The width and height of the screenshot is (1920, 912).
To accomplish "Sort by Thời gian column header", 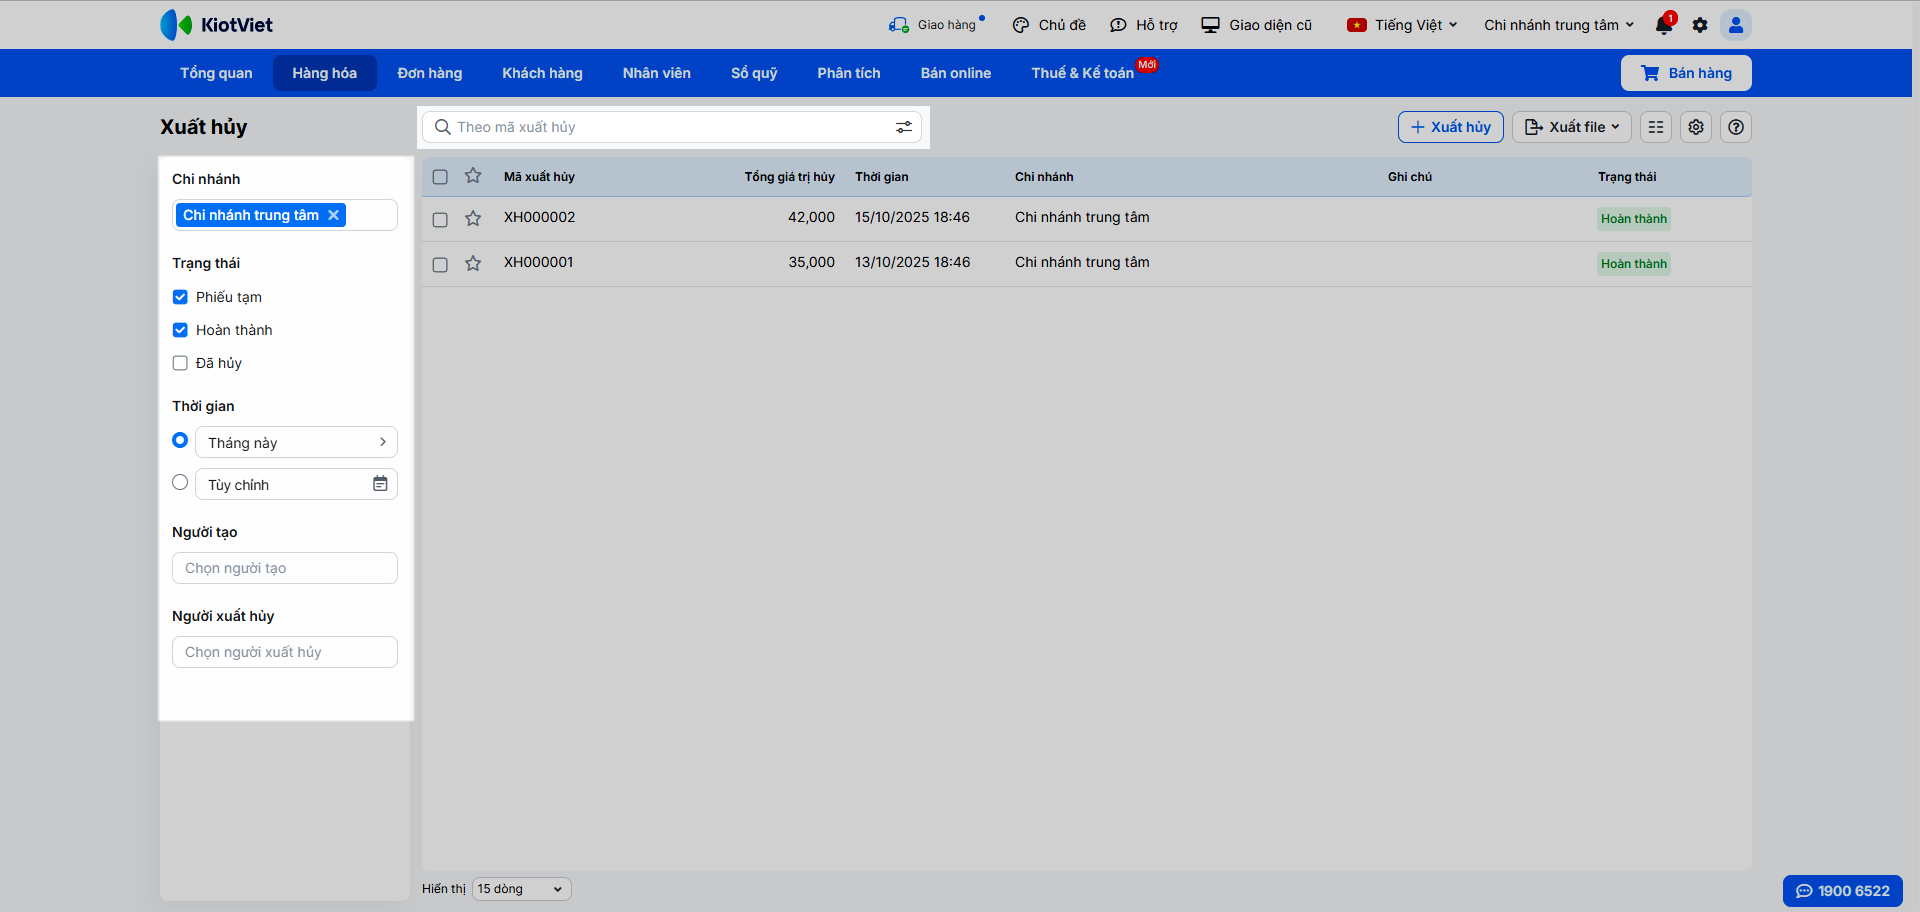I will (x=882, y=177).
